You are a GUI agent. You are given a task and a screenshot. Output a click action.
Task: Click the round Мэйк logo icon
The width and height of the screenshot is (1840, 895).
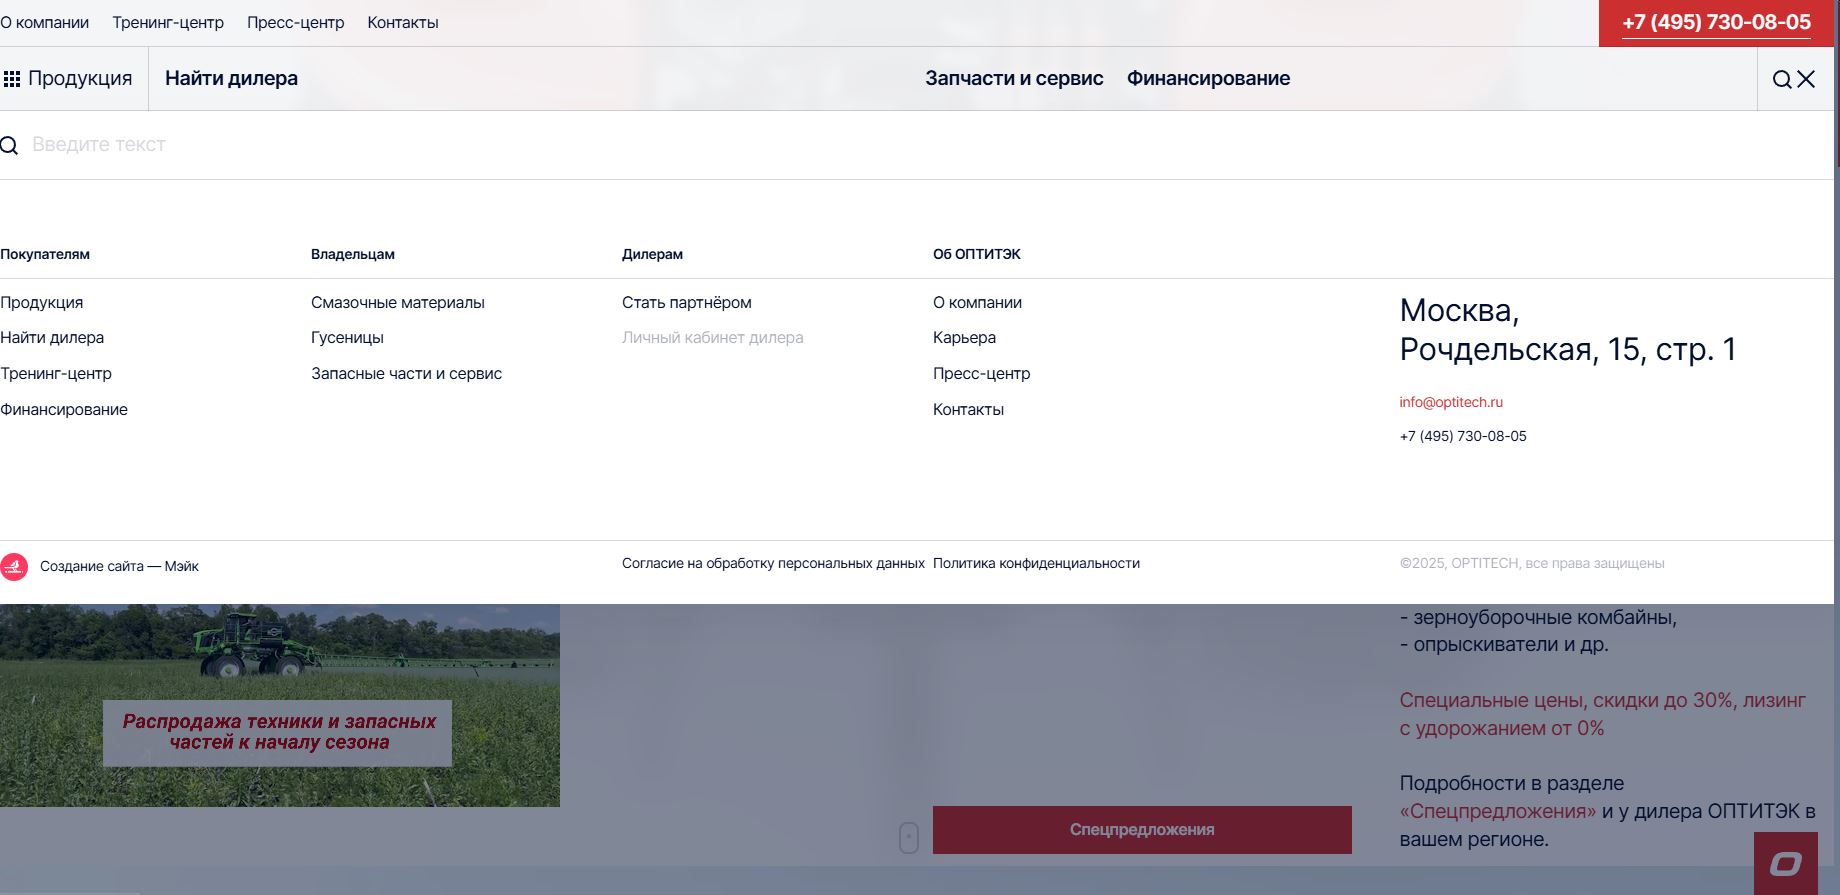14,567
